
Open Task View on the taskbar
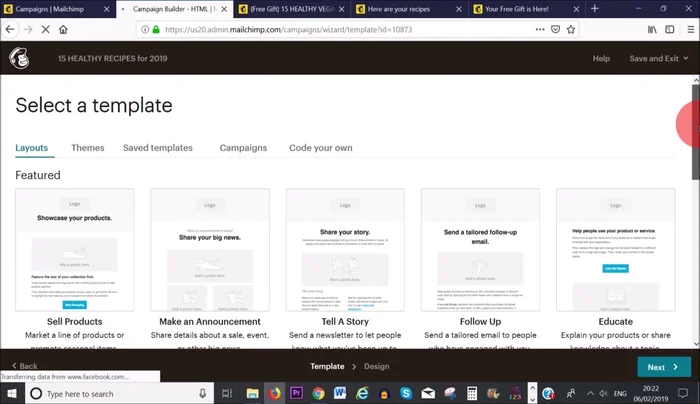(227, 393)
